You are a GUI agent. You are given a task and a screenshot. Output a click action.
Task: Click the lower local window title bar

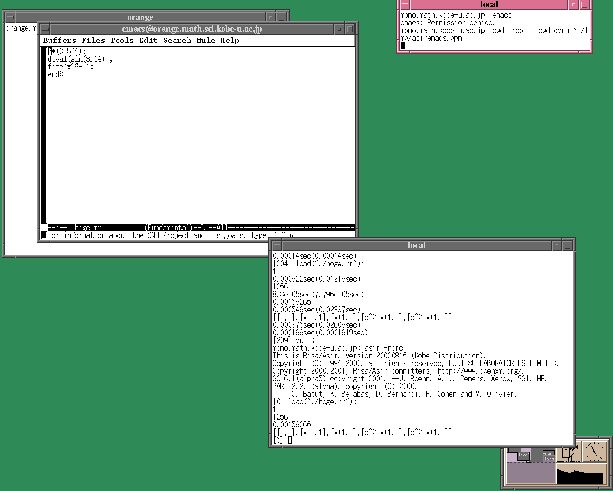tap(416, 245)
